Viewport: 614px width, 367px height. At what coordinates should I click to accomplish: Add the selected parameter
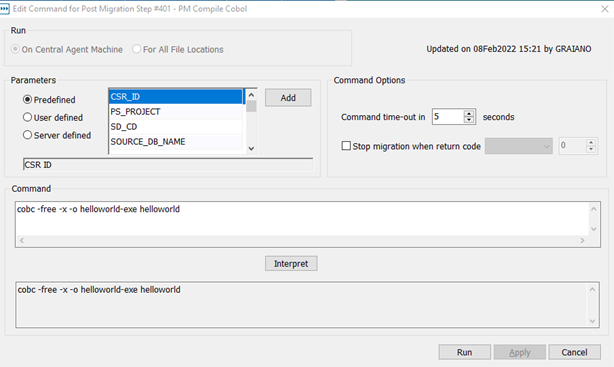tap(288, 98)
